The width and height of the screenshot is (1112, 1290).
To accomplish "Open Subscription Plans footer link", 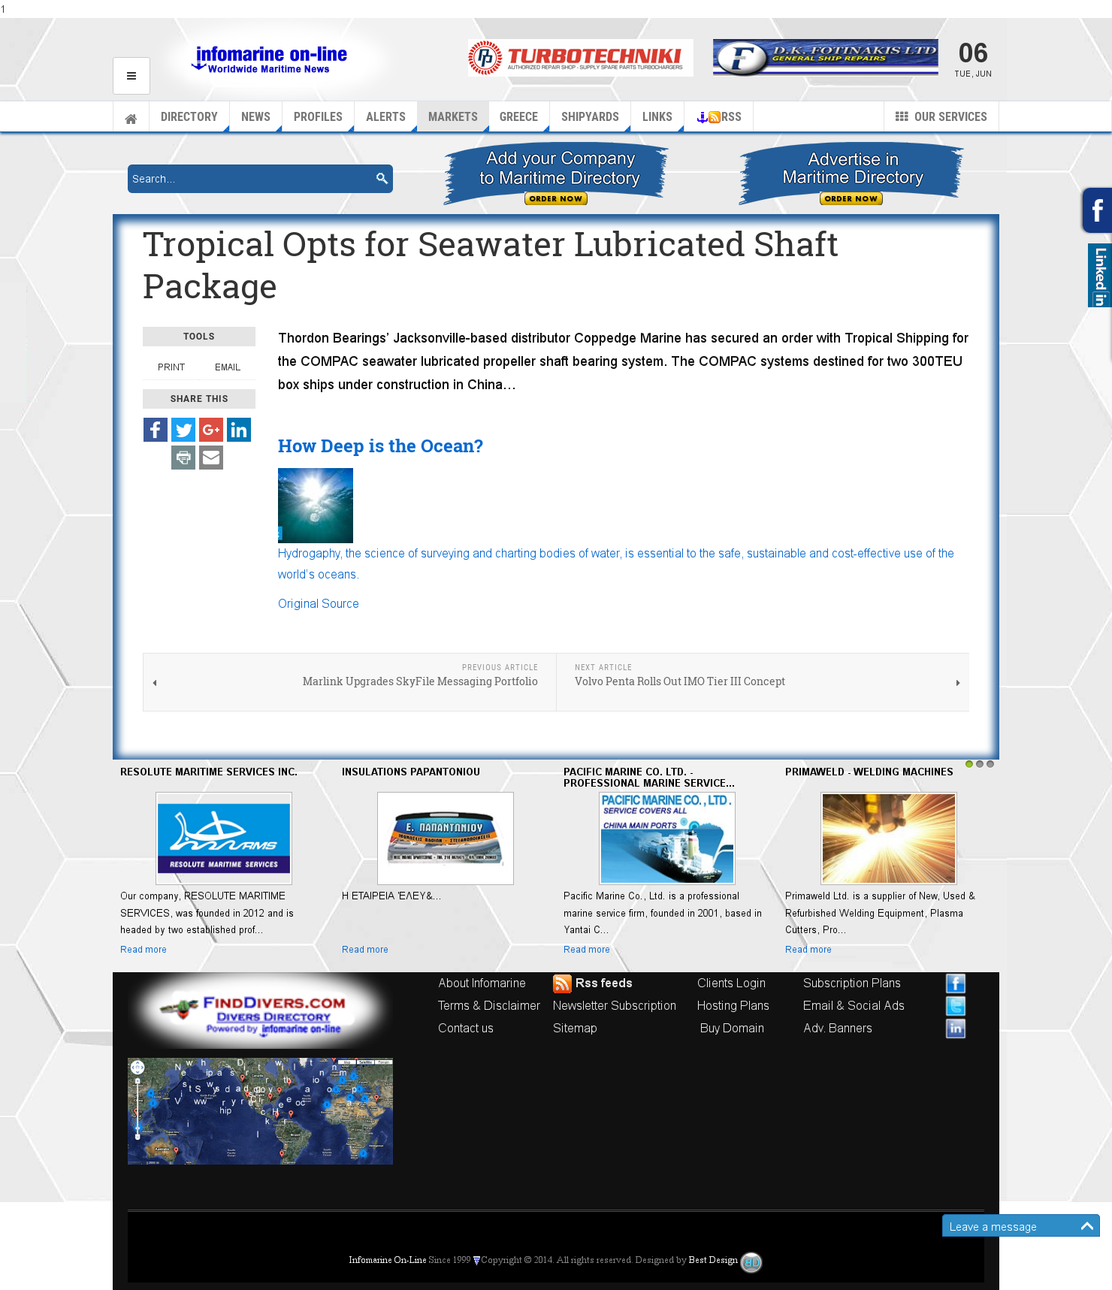I will [x=852, y=984].
